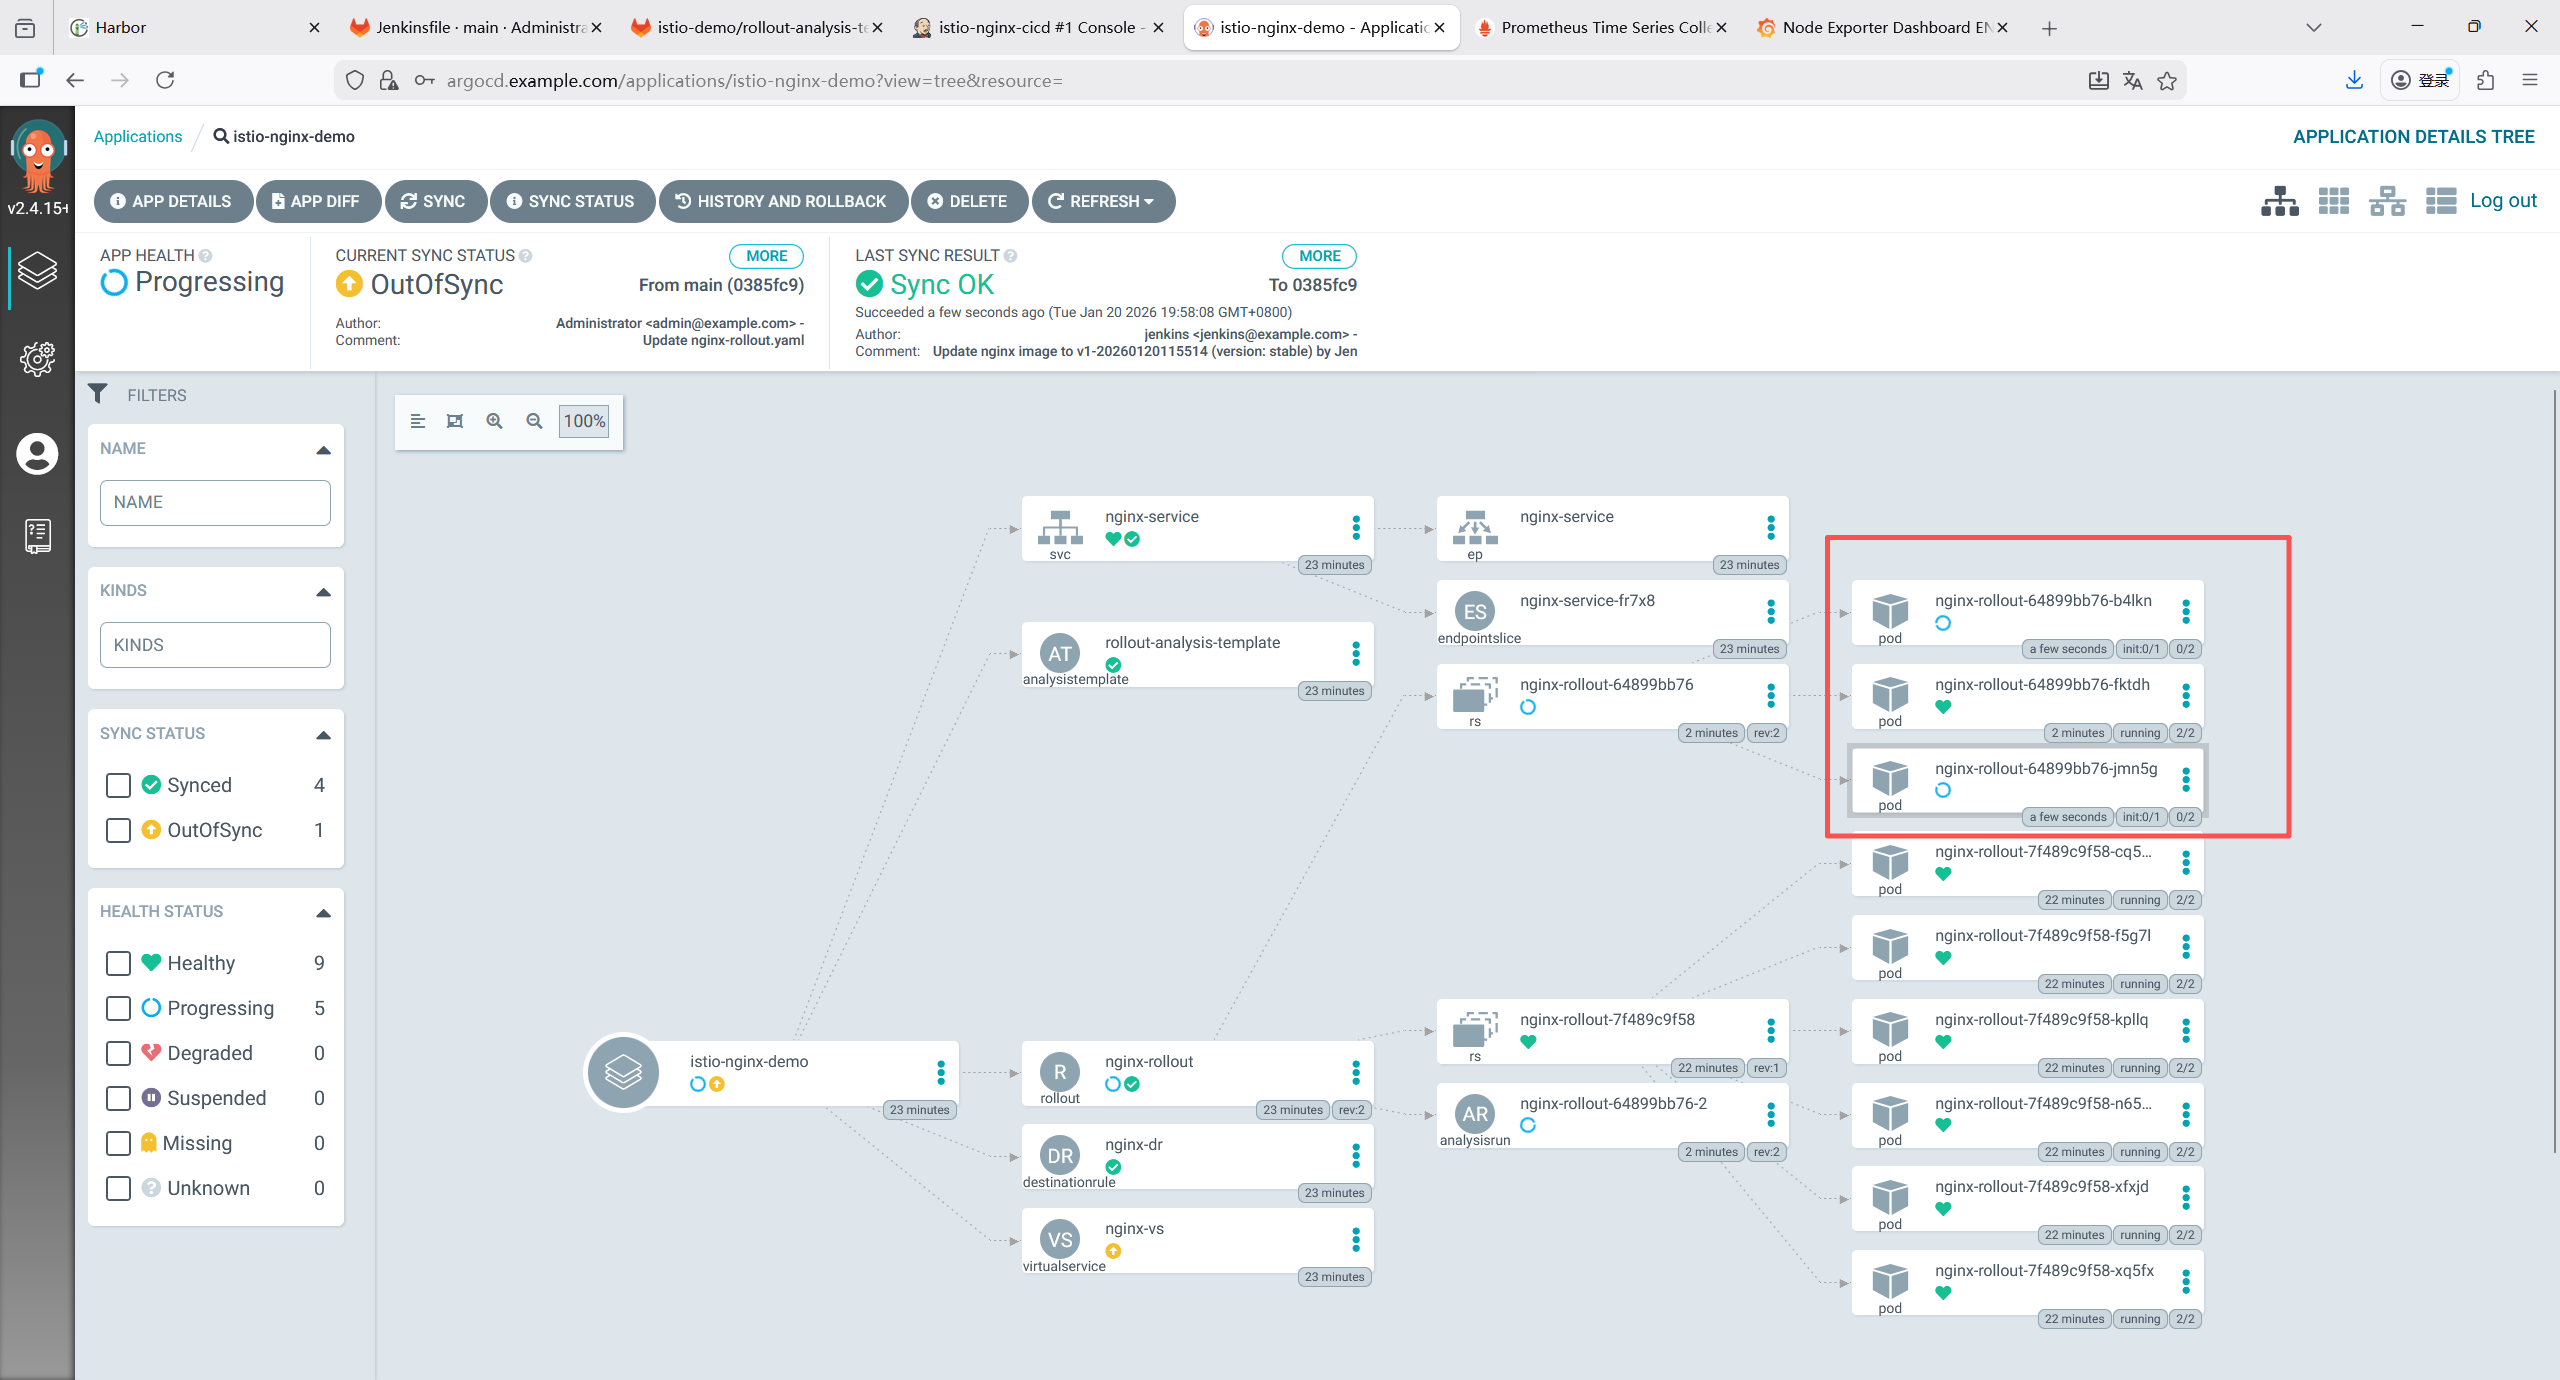Check the Synced filter checkbox
Image resolution: width=2560 pixels, height=1380 pixels.
tap(118, 785)
